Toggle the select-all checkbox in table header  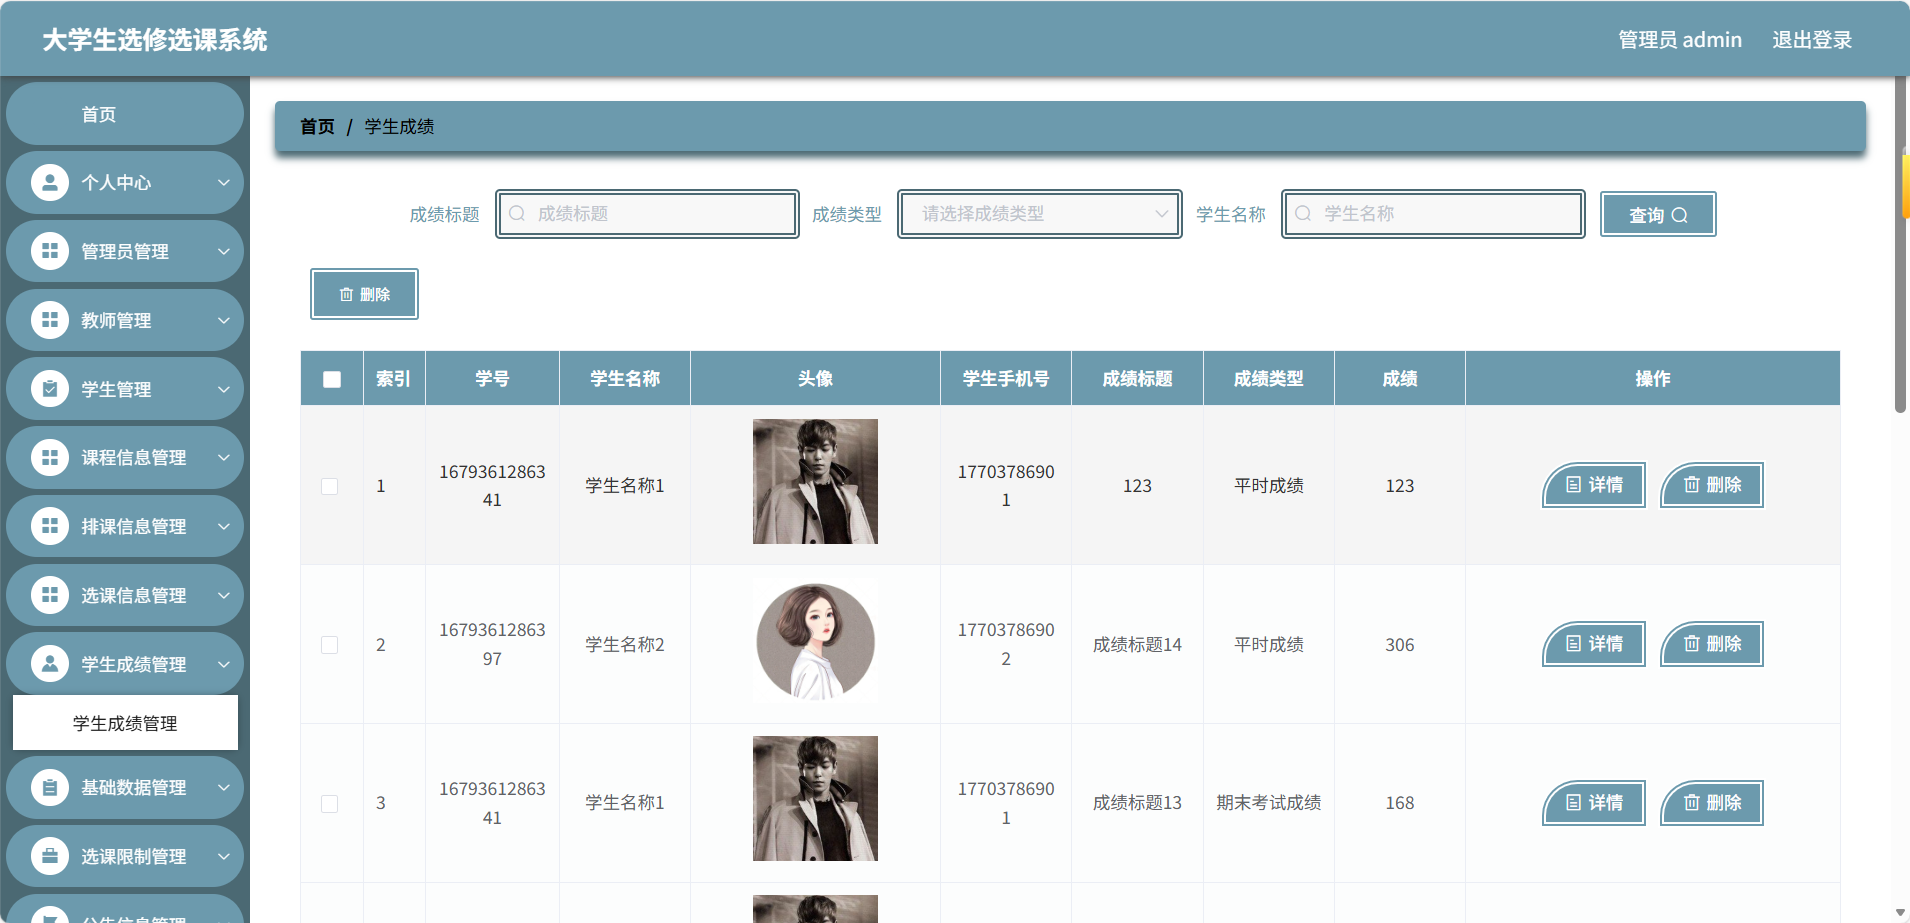pos(332,379)
